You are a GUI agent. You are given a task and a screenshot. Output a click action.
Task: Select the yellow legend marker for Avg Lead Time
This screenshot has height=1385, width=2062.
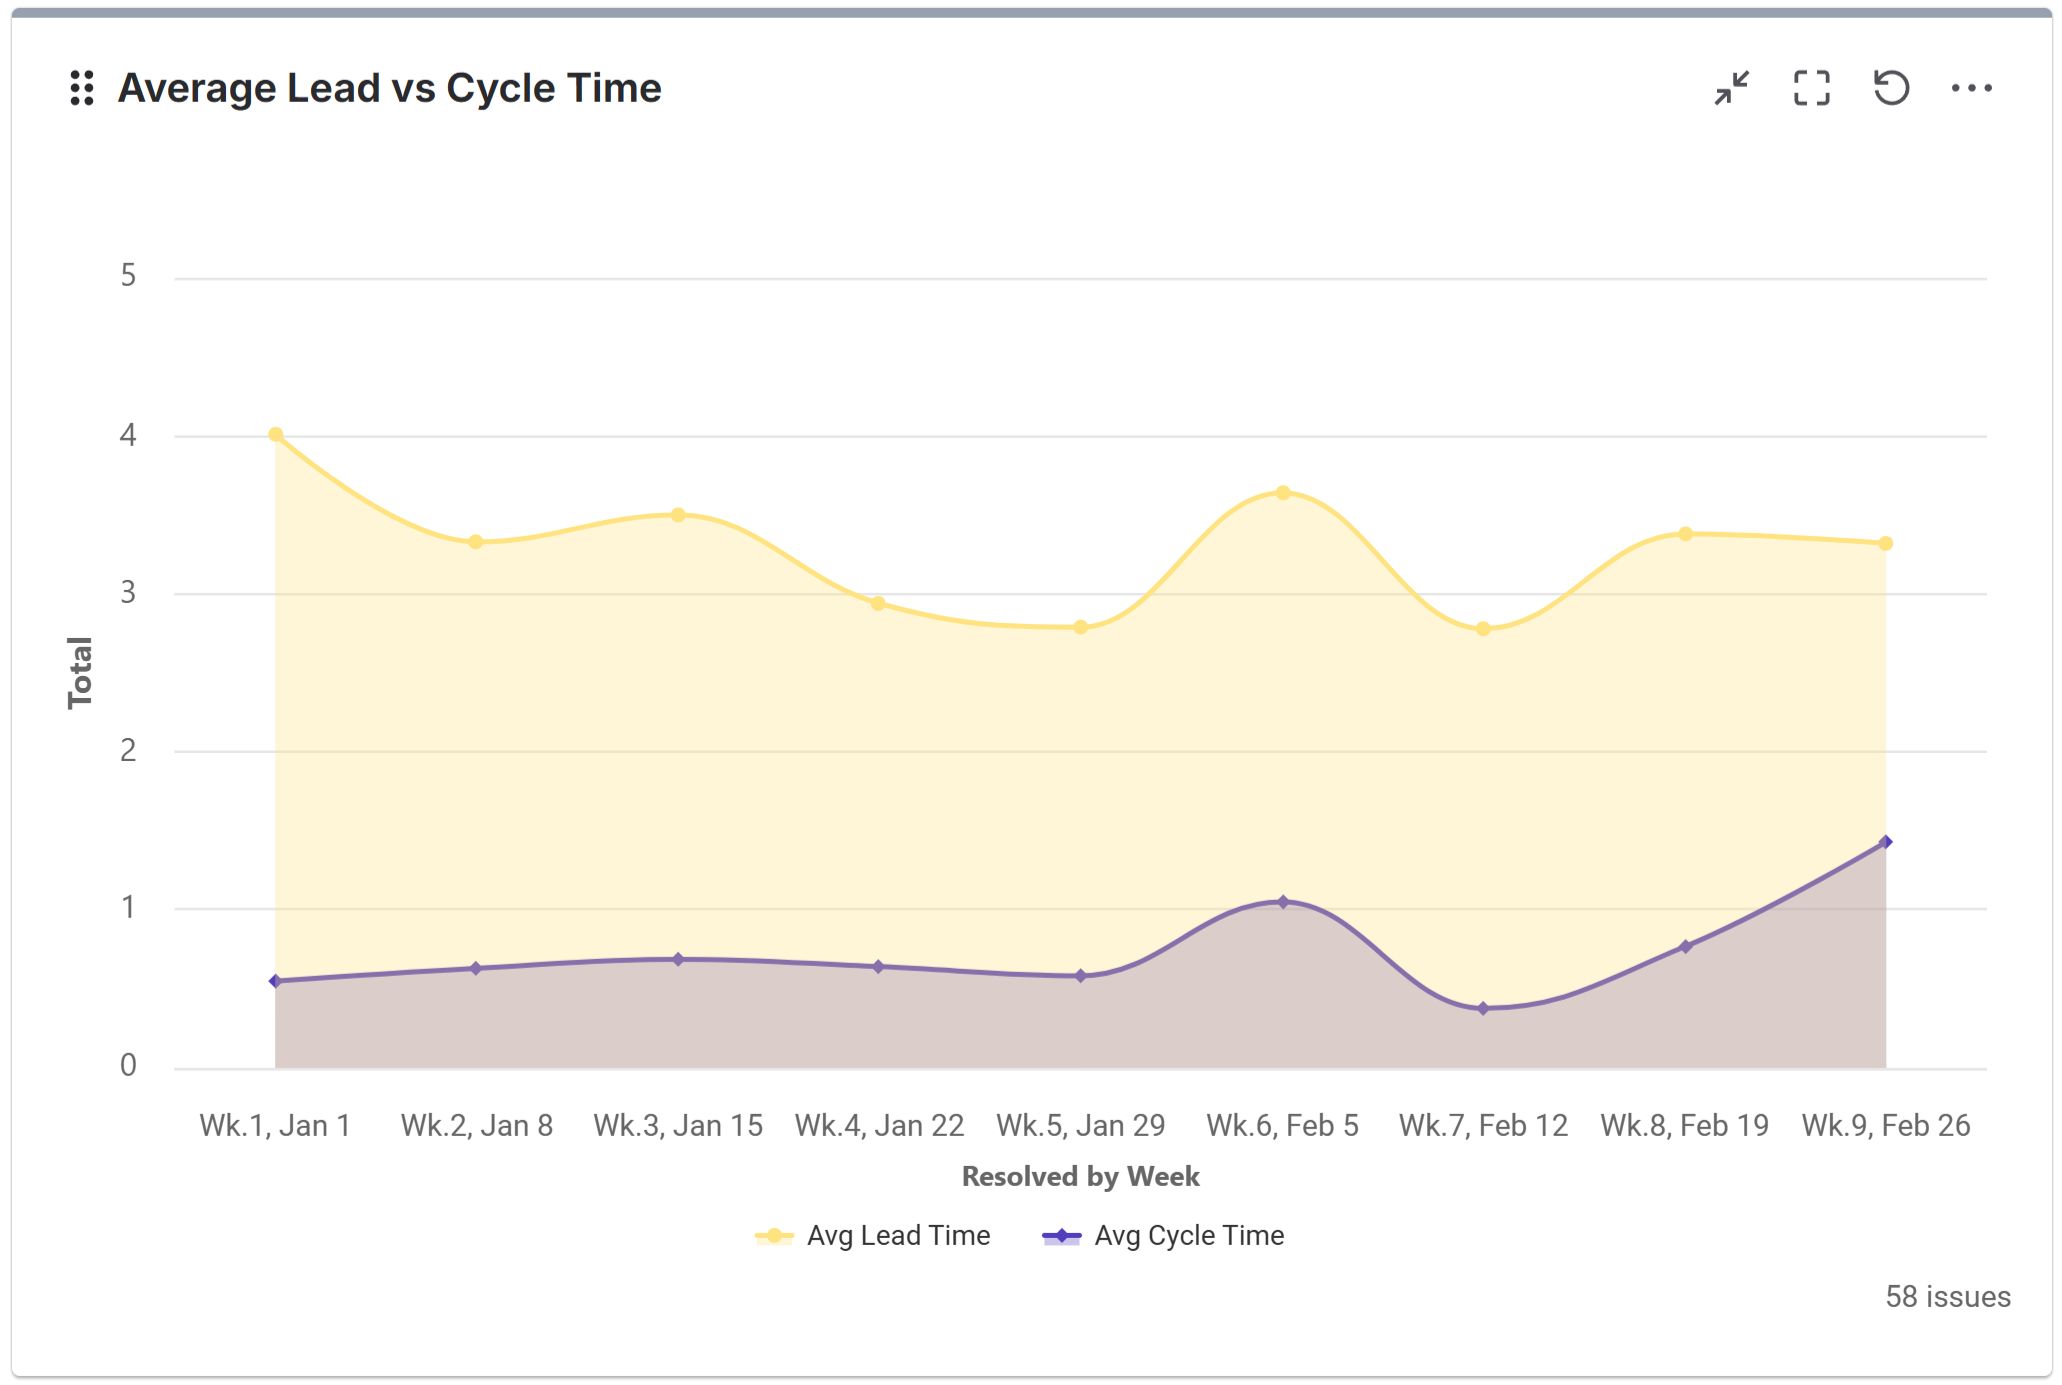coord(775,1235)
